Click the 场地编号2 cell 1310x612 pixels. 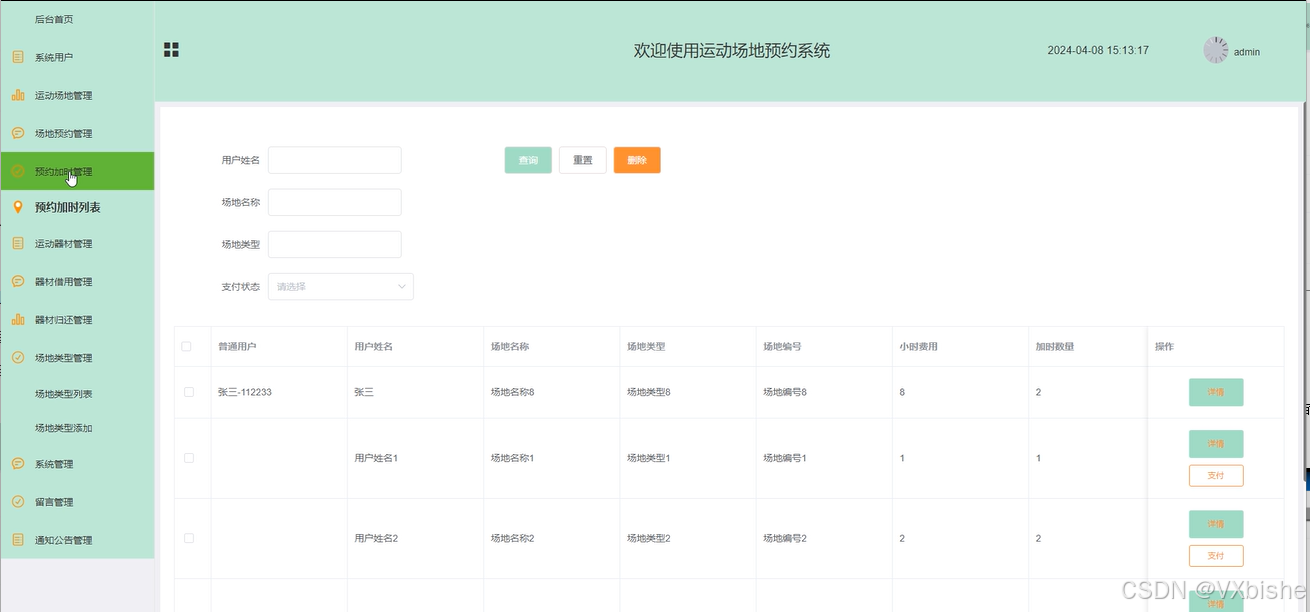[785, 538]
